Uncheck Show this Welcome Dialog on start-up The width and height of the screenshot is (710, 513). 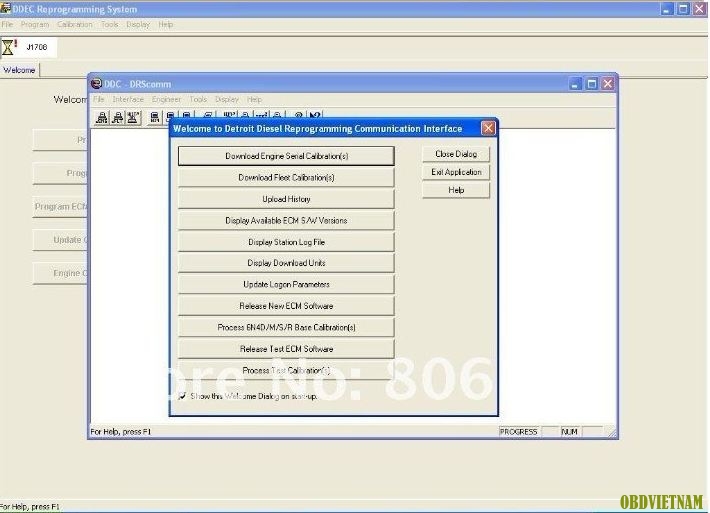tap(182, 396)
